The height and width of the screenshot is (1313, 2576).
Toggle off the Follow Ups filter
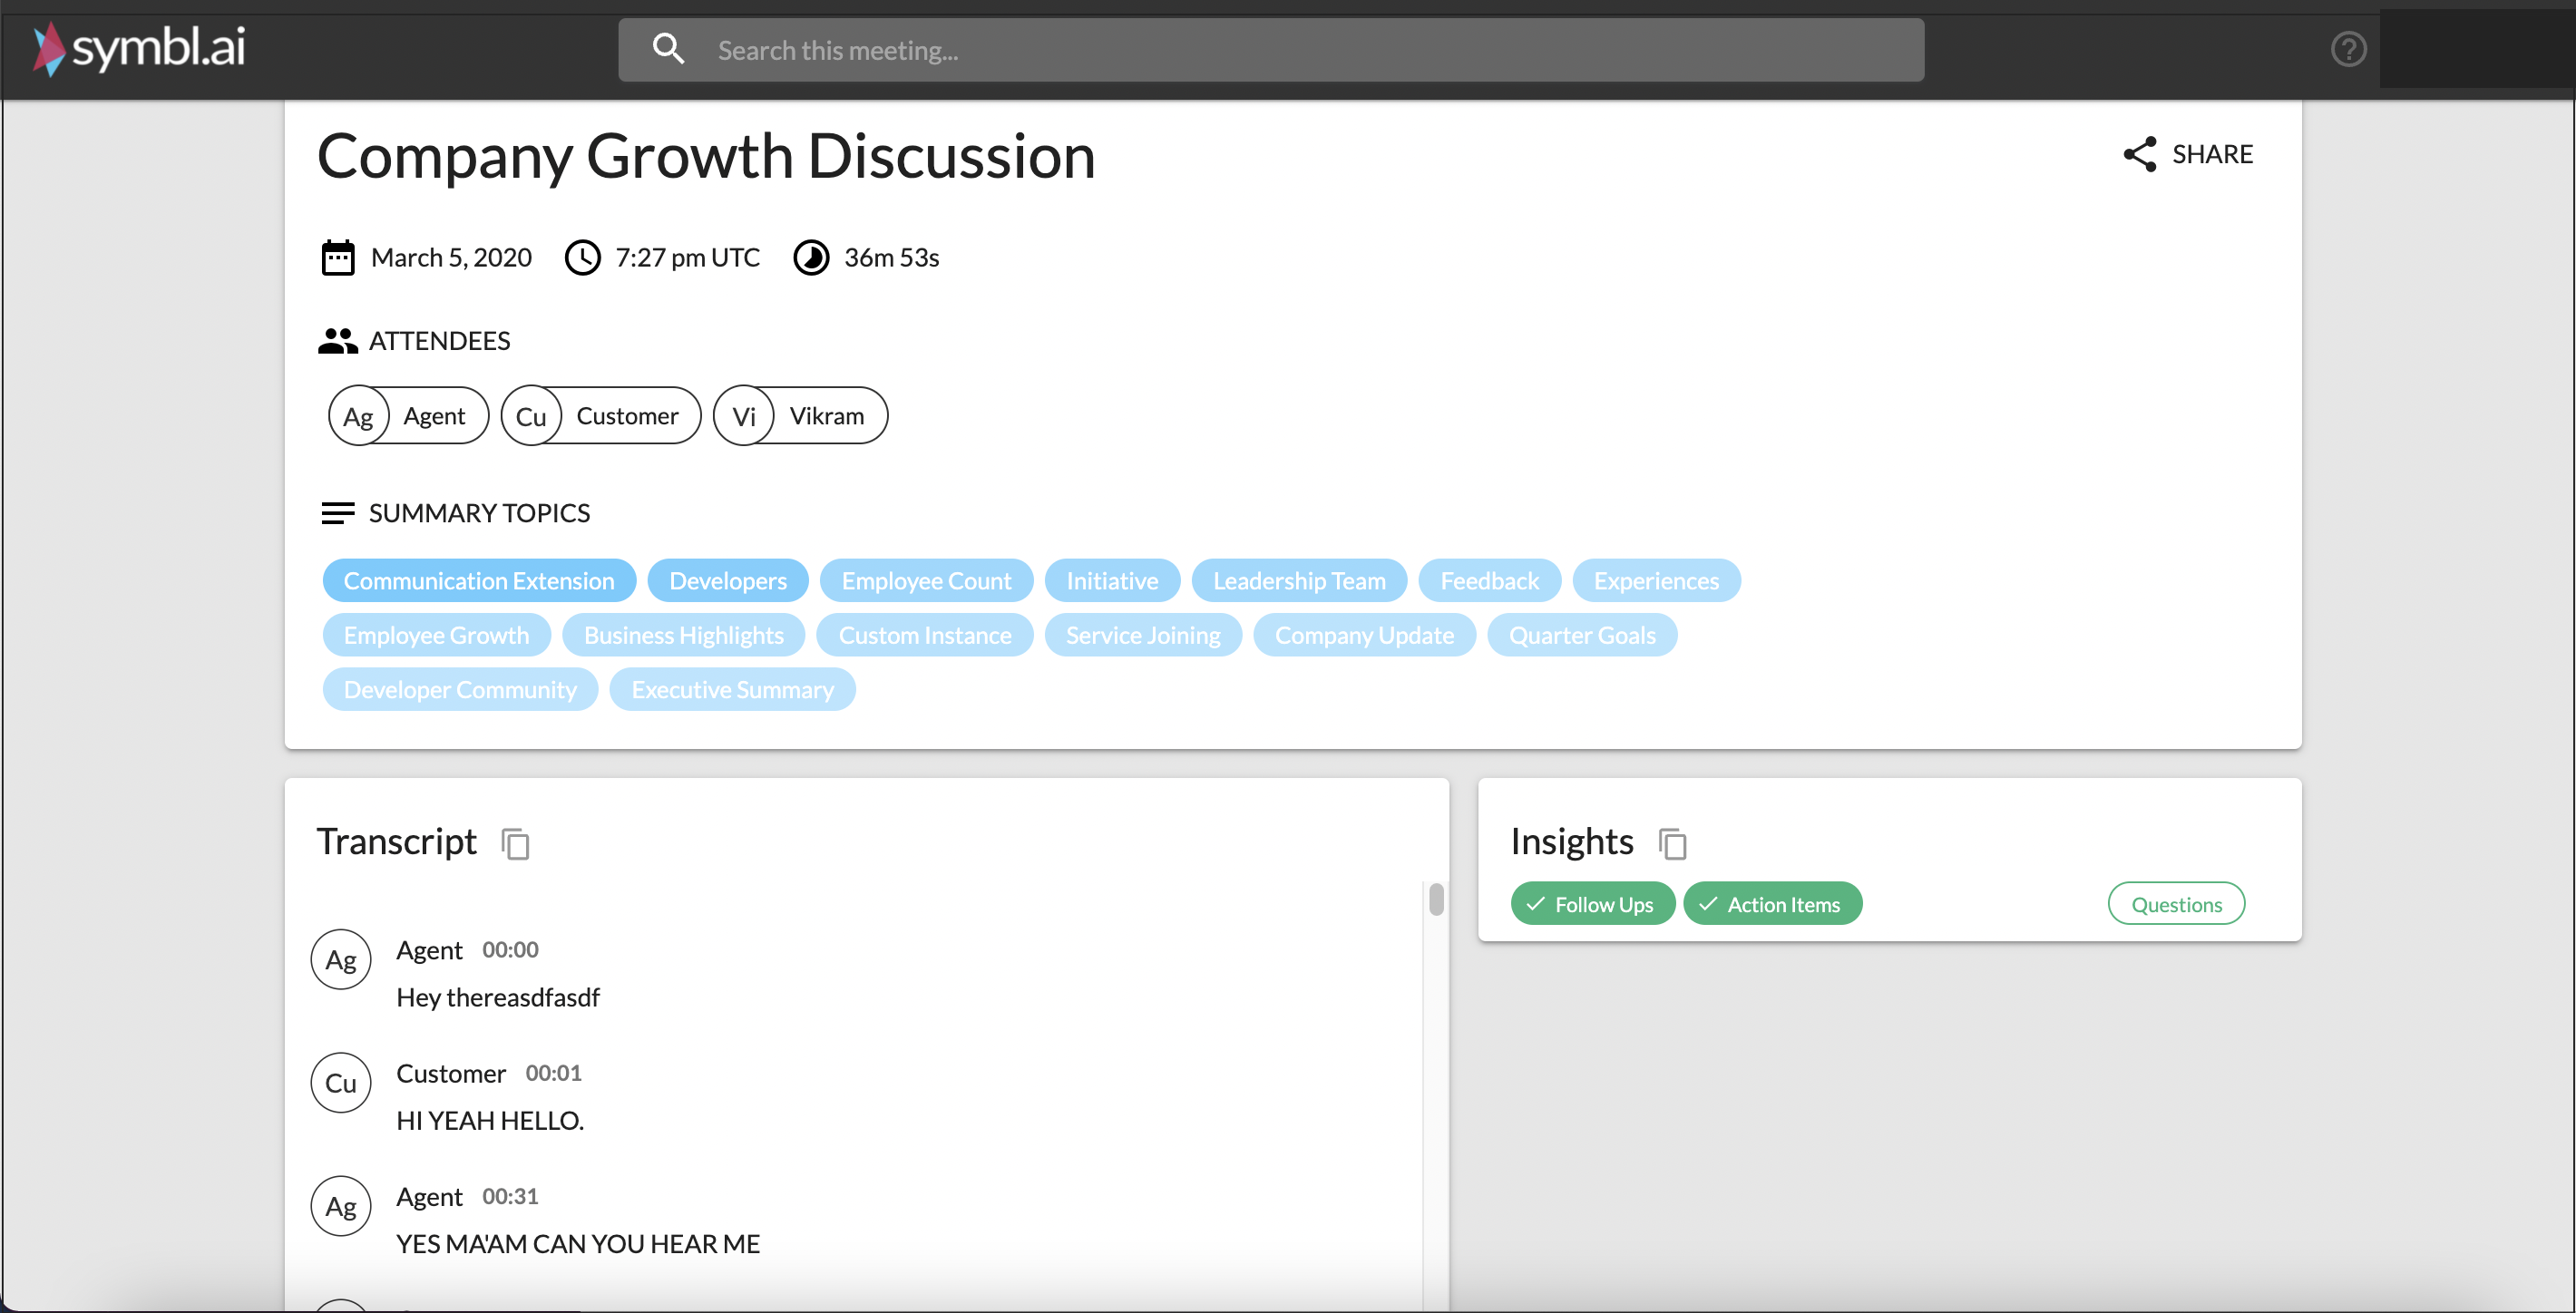tap(1592, 904)
